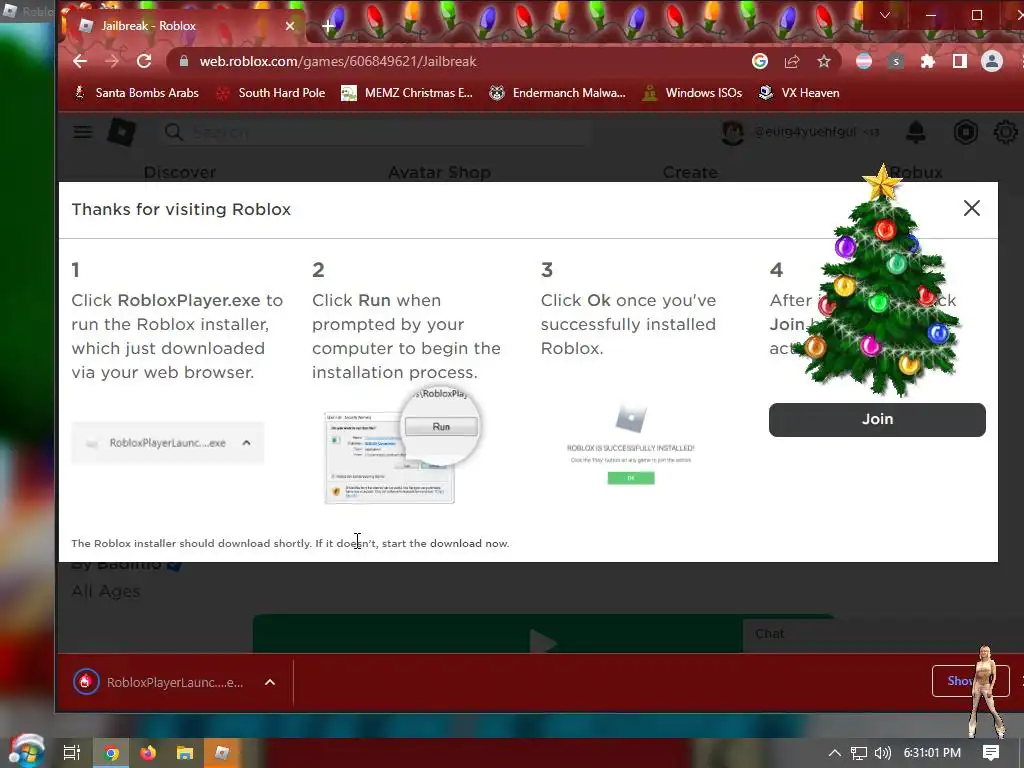Go back using the browser back arrow
1024x768 pixels.
[x=80, y=61]
